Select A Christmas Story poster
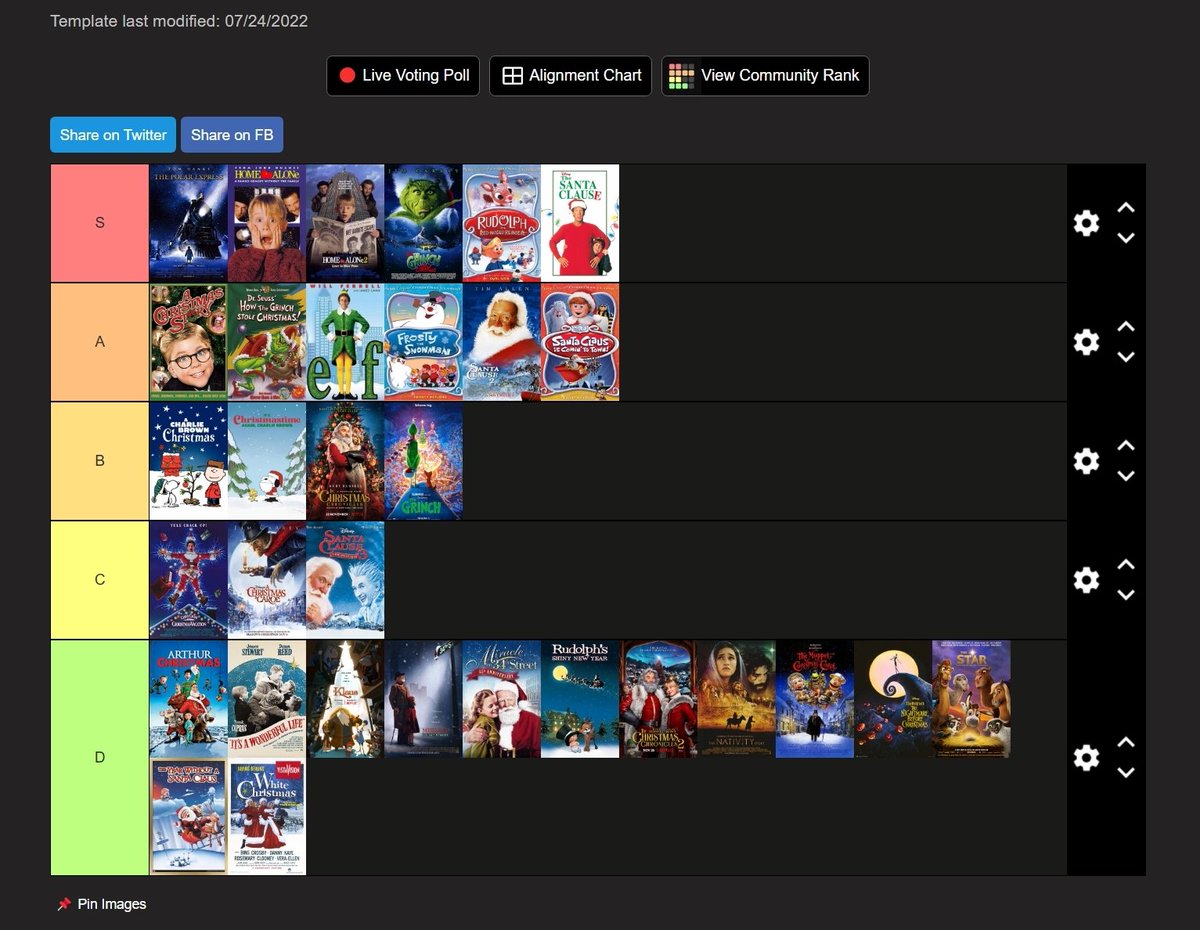 [189, 342]
